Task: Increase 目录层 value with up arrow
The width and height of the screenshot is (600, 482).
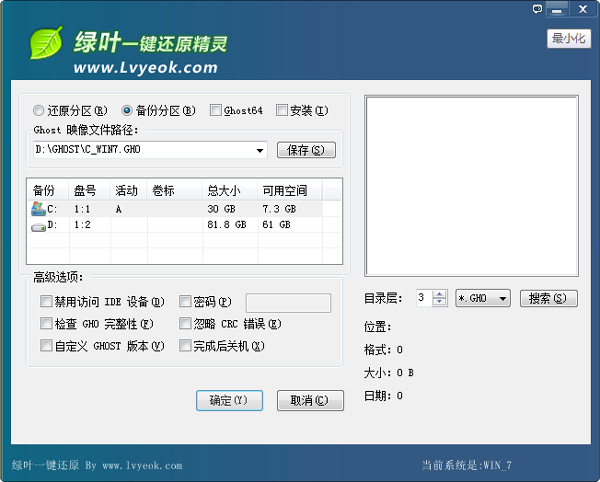Action: coord(439,295)
